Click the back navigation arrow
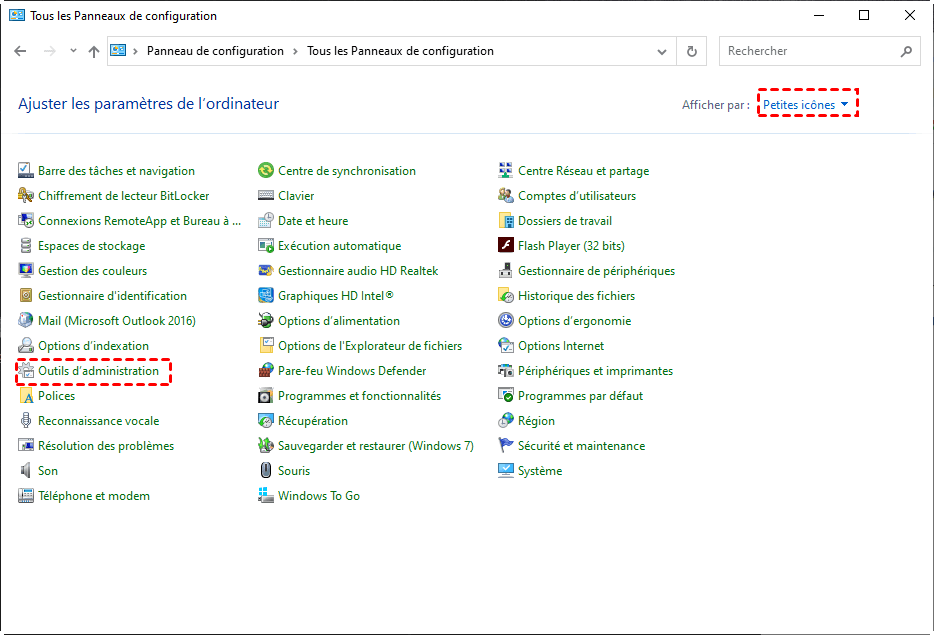Image resolution: width=934 pixels, height=635 pixels. 21,51
